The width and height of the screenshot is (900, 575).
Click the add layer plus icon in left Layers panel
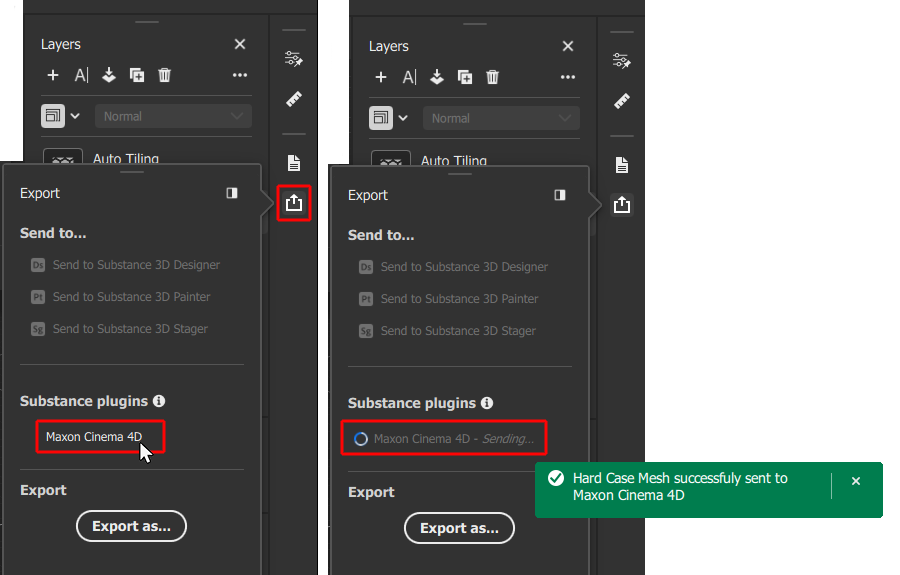pyautogui.click(x=53, y=75)
